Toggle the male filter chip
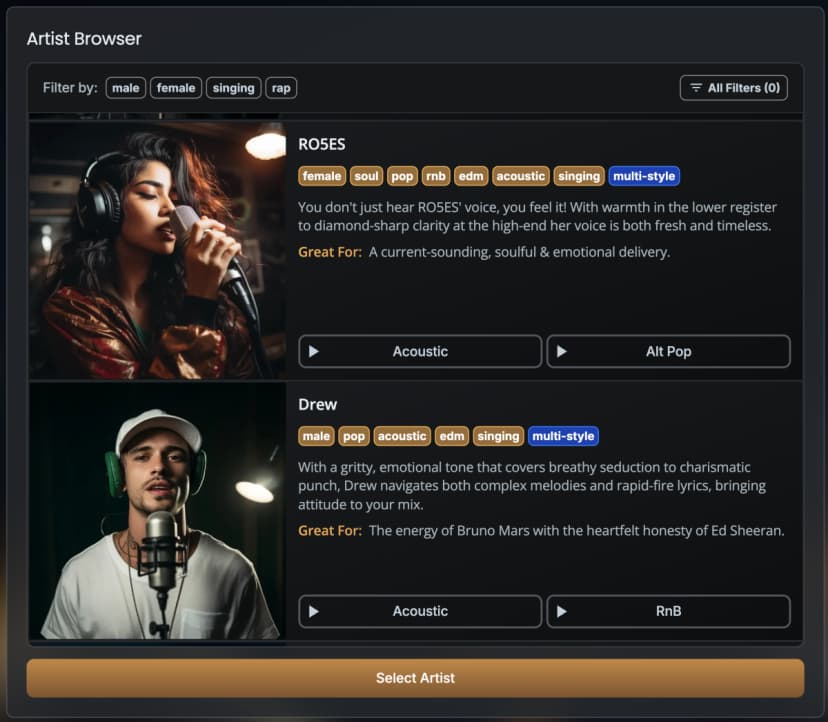 (x=126, y=88)
